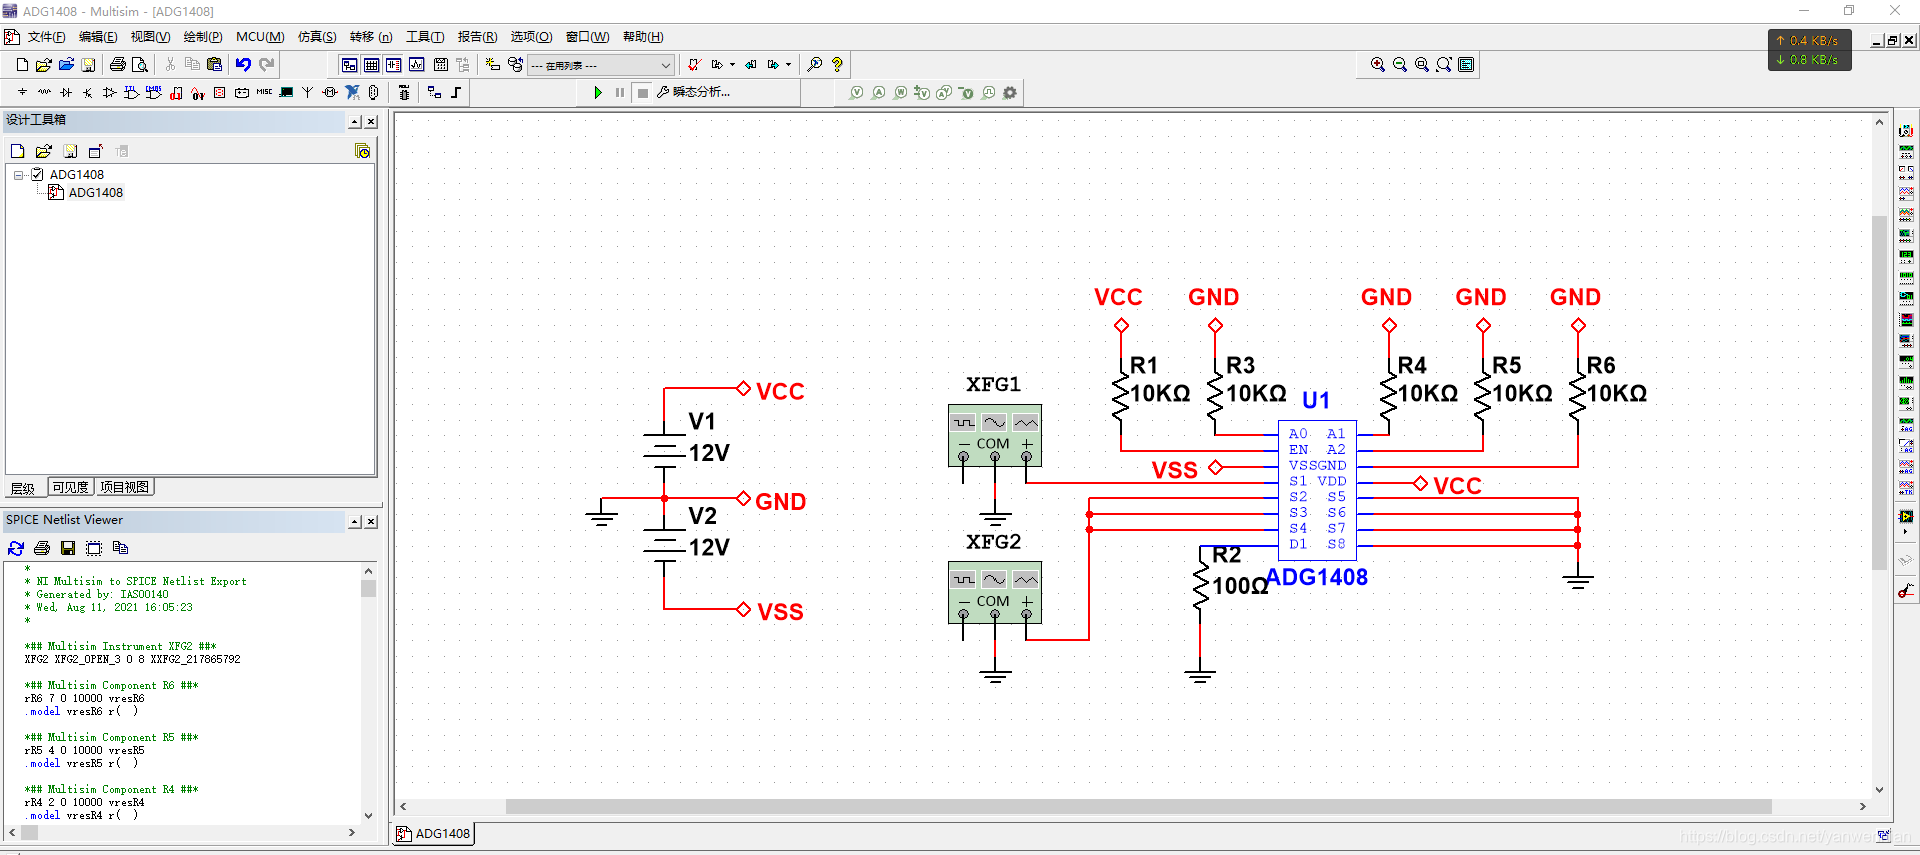
Task: Open the 文件(F) menu
Action: [x=46, y=37]
